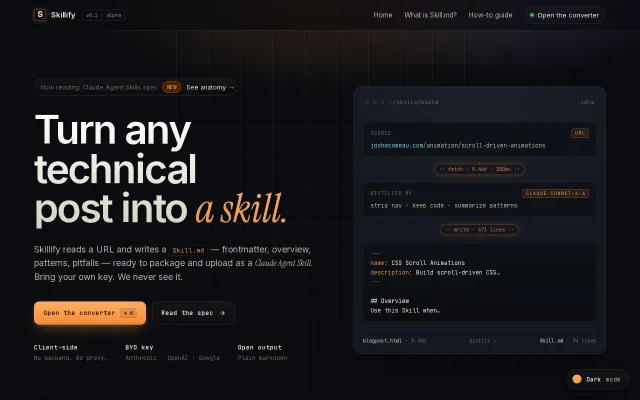Click the URL badge in source panel
The image size is (640, 400).
pyautogui.click(x=580, y=133)
